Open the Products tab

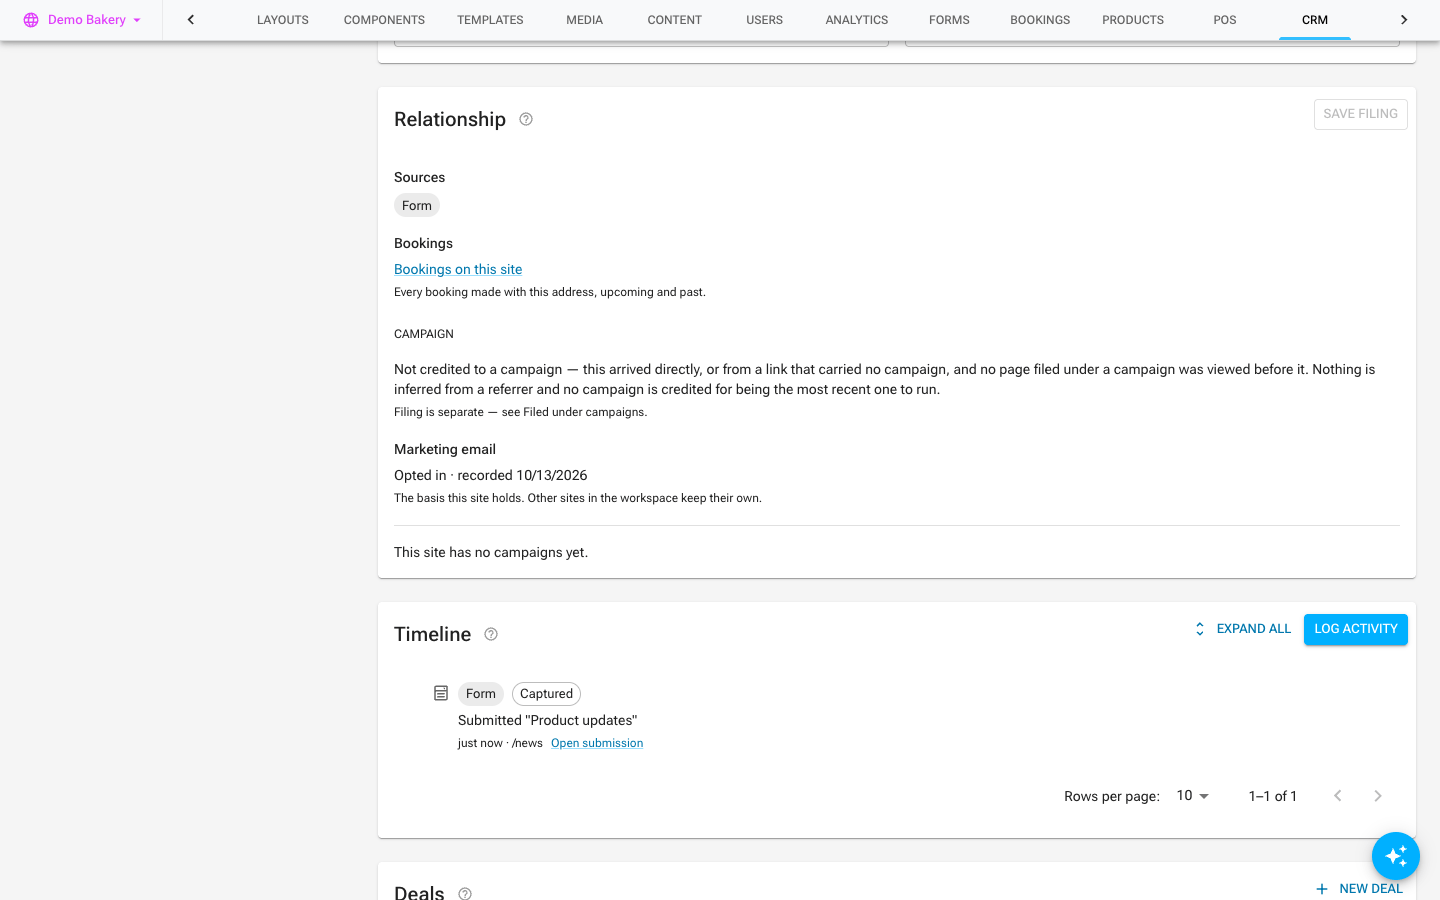point(1133,20)
